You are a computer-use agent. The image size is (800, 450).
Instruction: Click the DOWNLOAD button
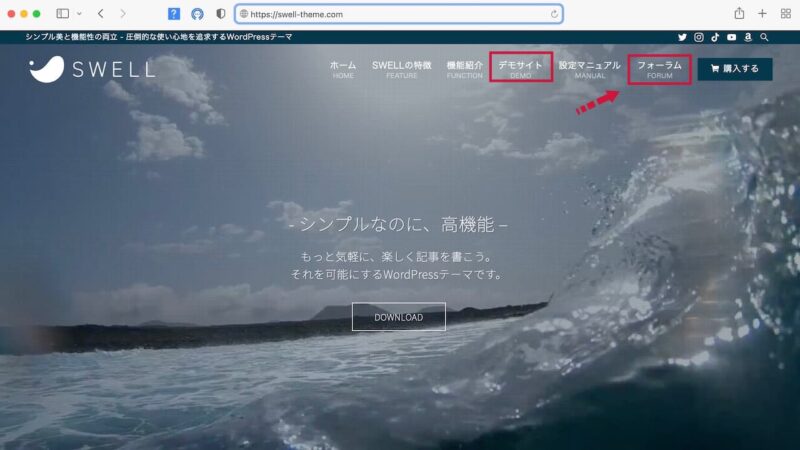point(398,317)
